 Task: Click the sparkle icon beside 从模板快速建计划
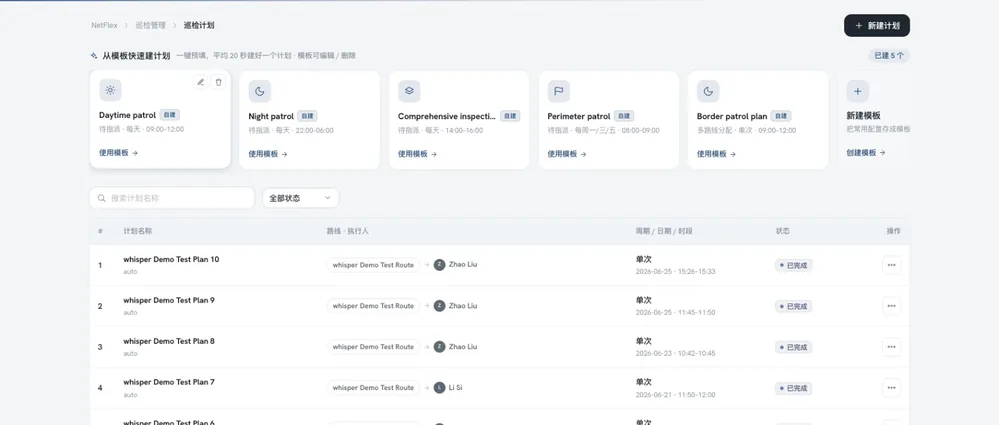(x=94, y=55)
